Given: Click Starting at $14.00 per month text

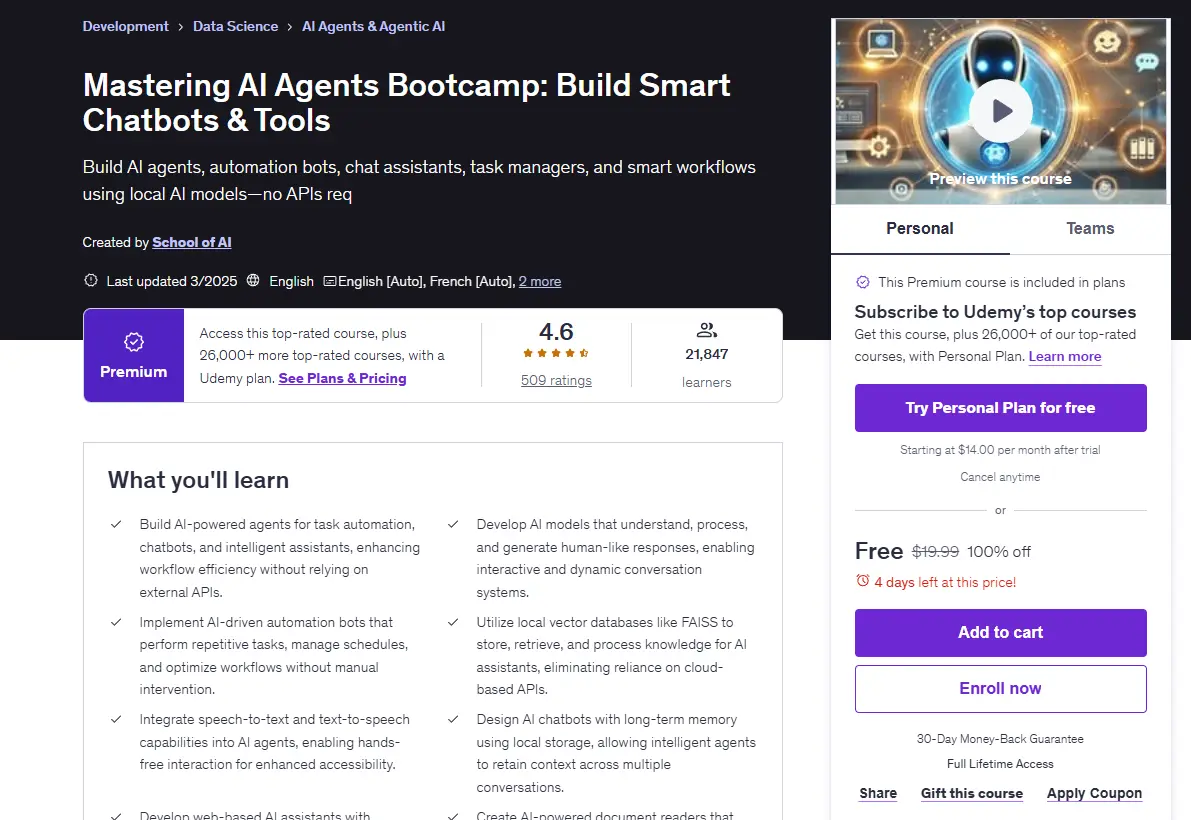Looking at the screenshot, I should click(x=1000, y=449).
